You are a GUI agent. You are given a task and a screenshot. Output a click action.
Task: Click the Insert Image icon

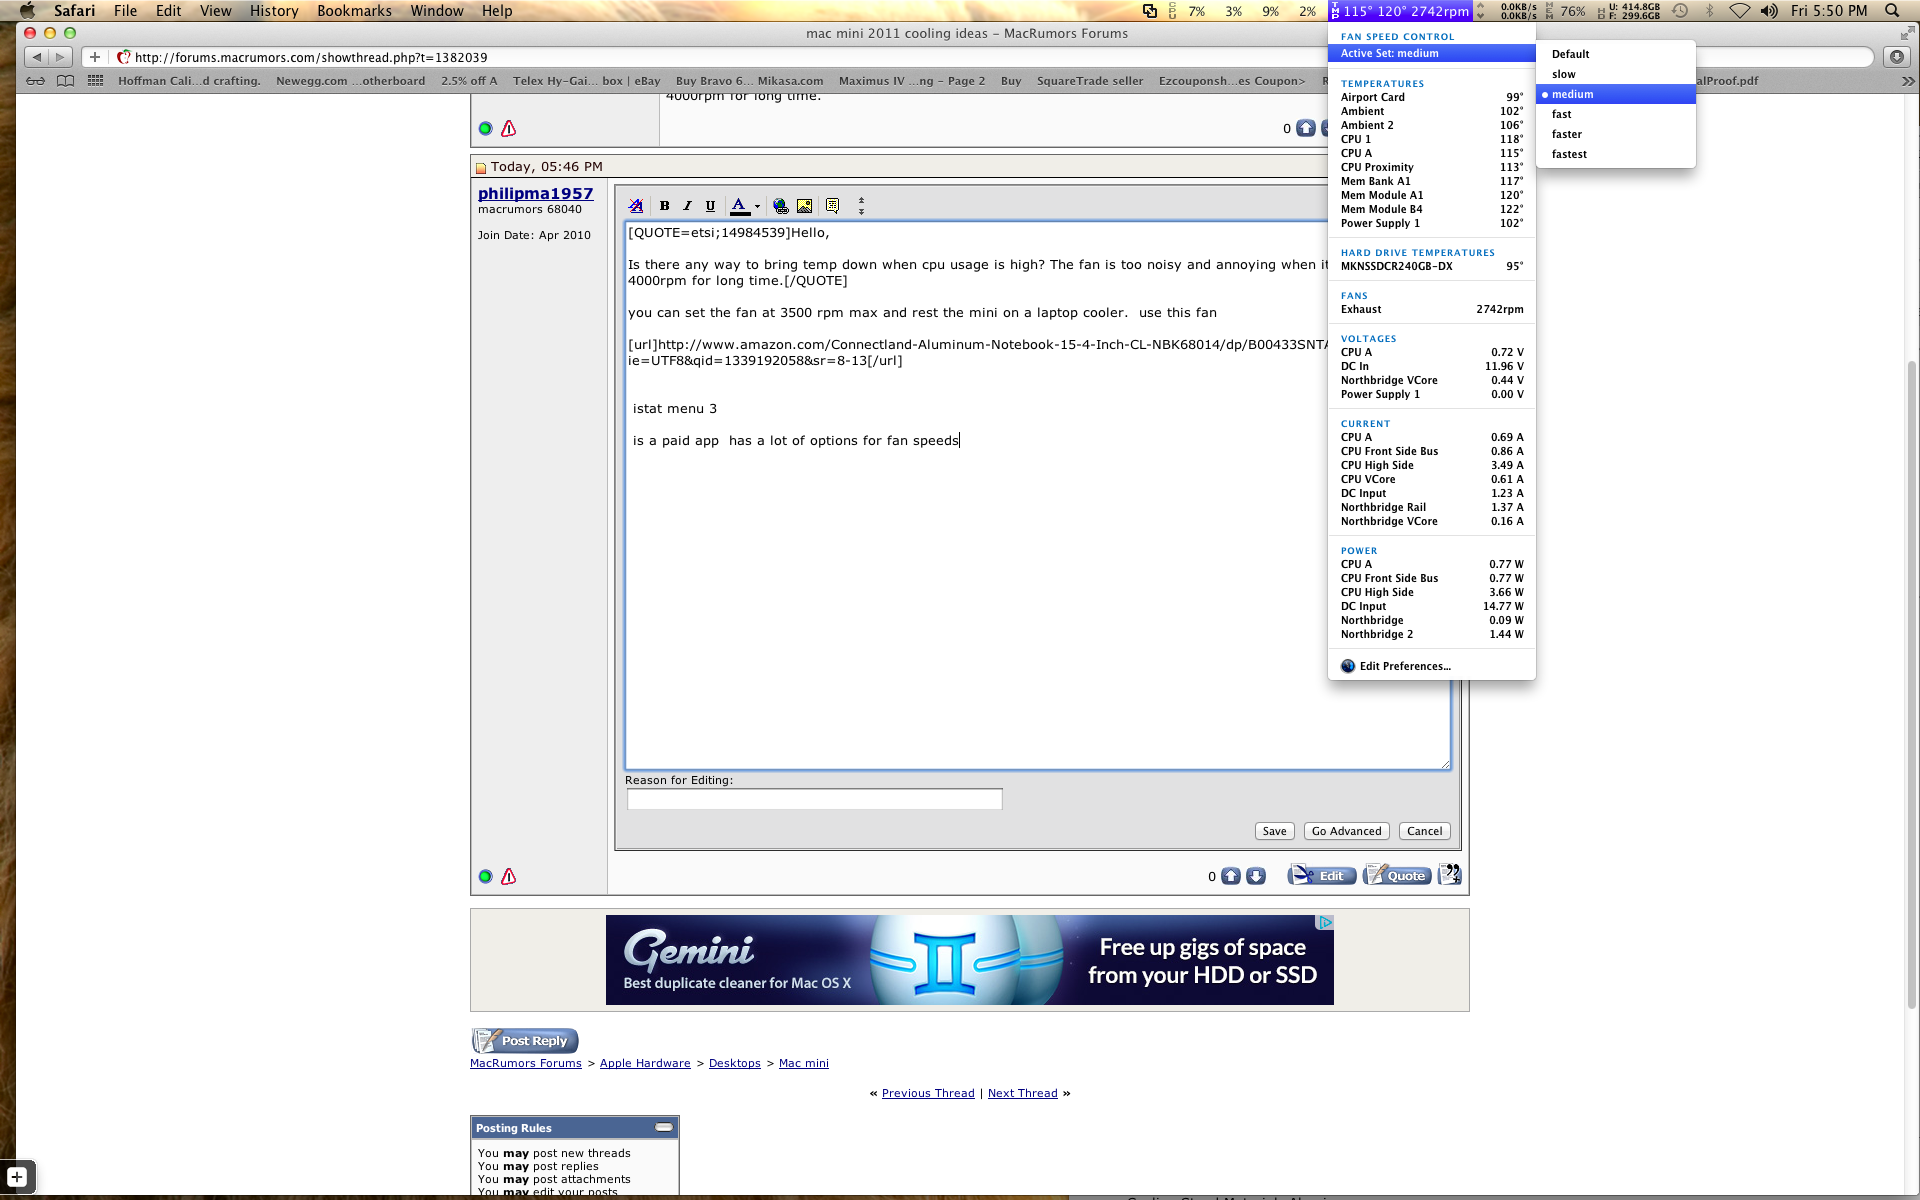(804, 206)
